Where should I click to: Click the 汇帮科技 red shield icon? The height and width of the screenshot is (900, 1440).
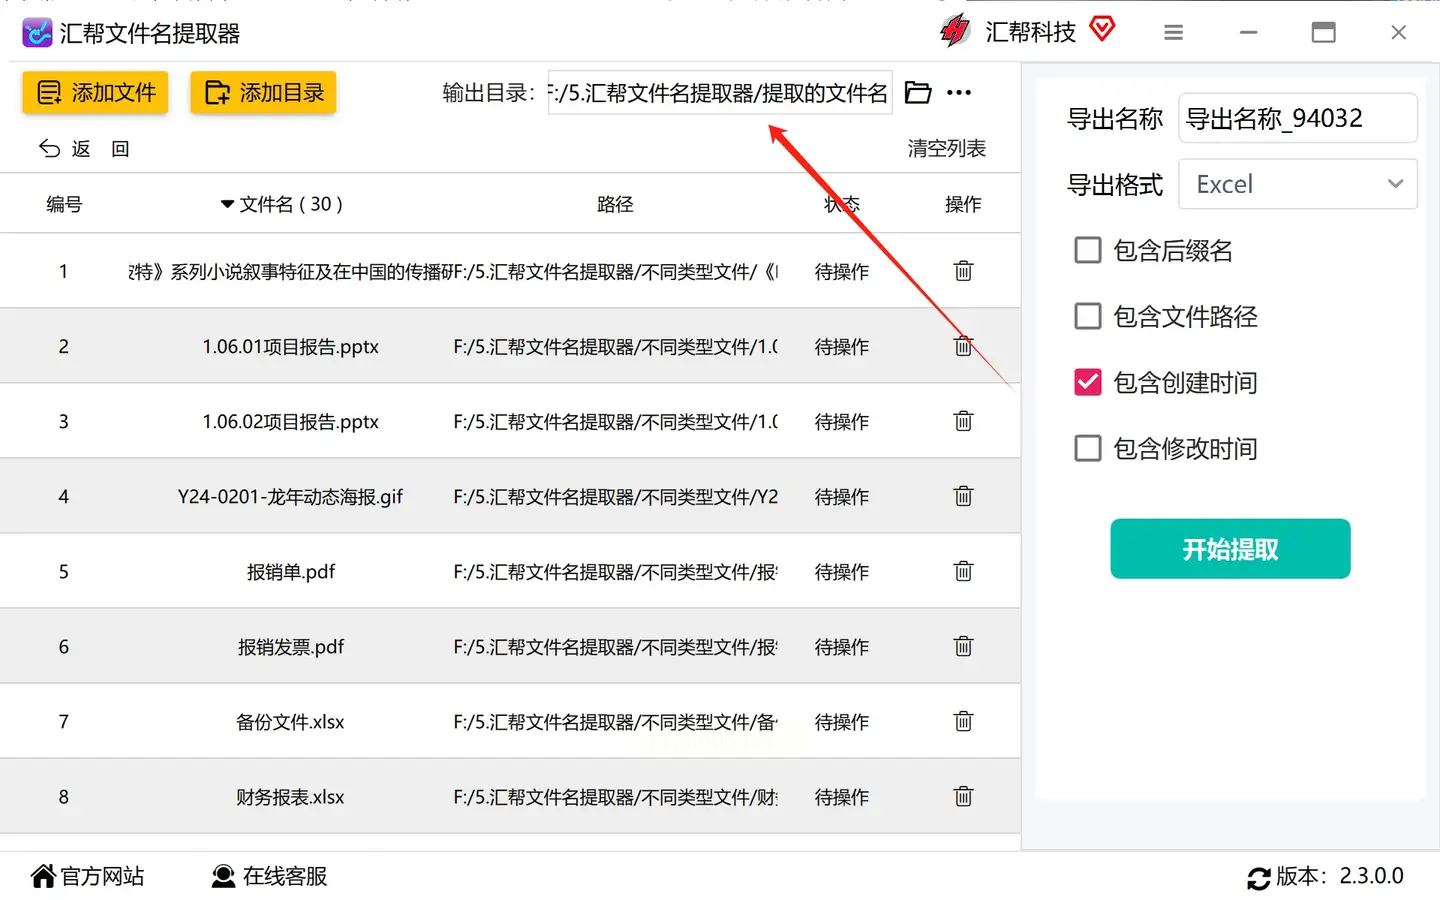click(1102, 29)
